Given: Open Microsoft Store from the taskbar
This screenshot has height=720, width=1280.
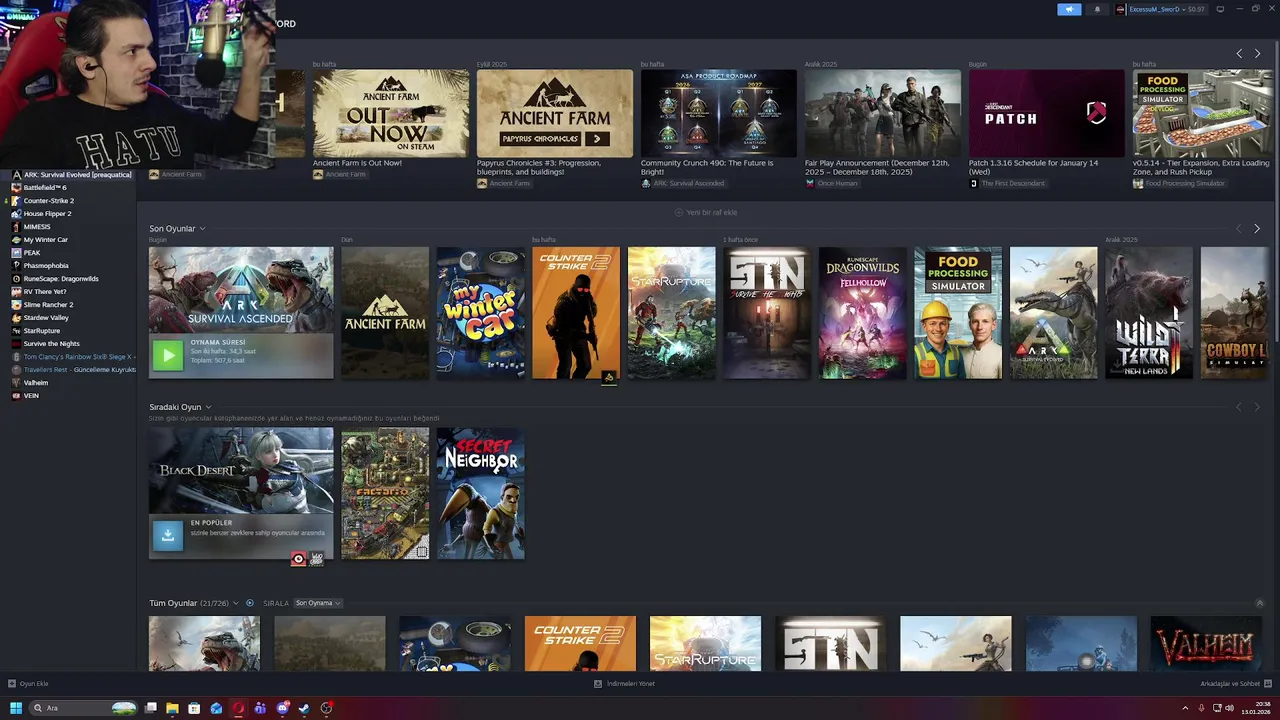Looking at the screenshot, I should [x=194, y=708].
